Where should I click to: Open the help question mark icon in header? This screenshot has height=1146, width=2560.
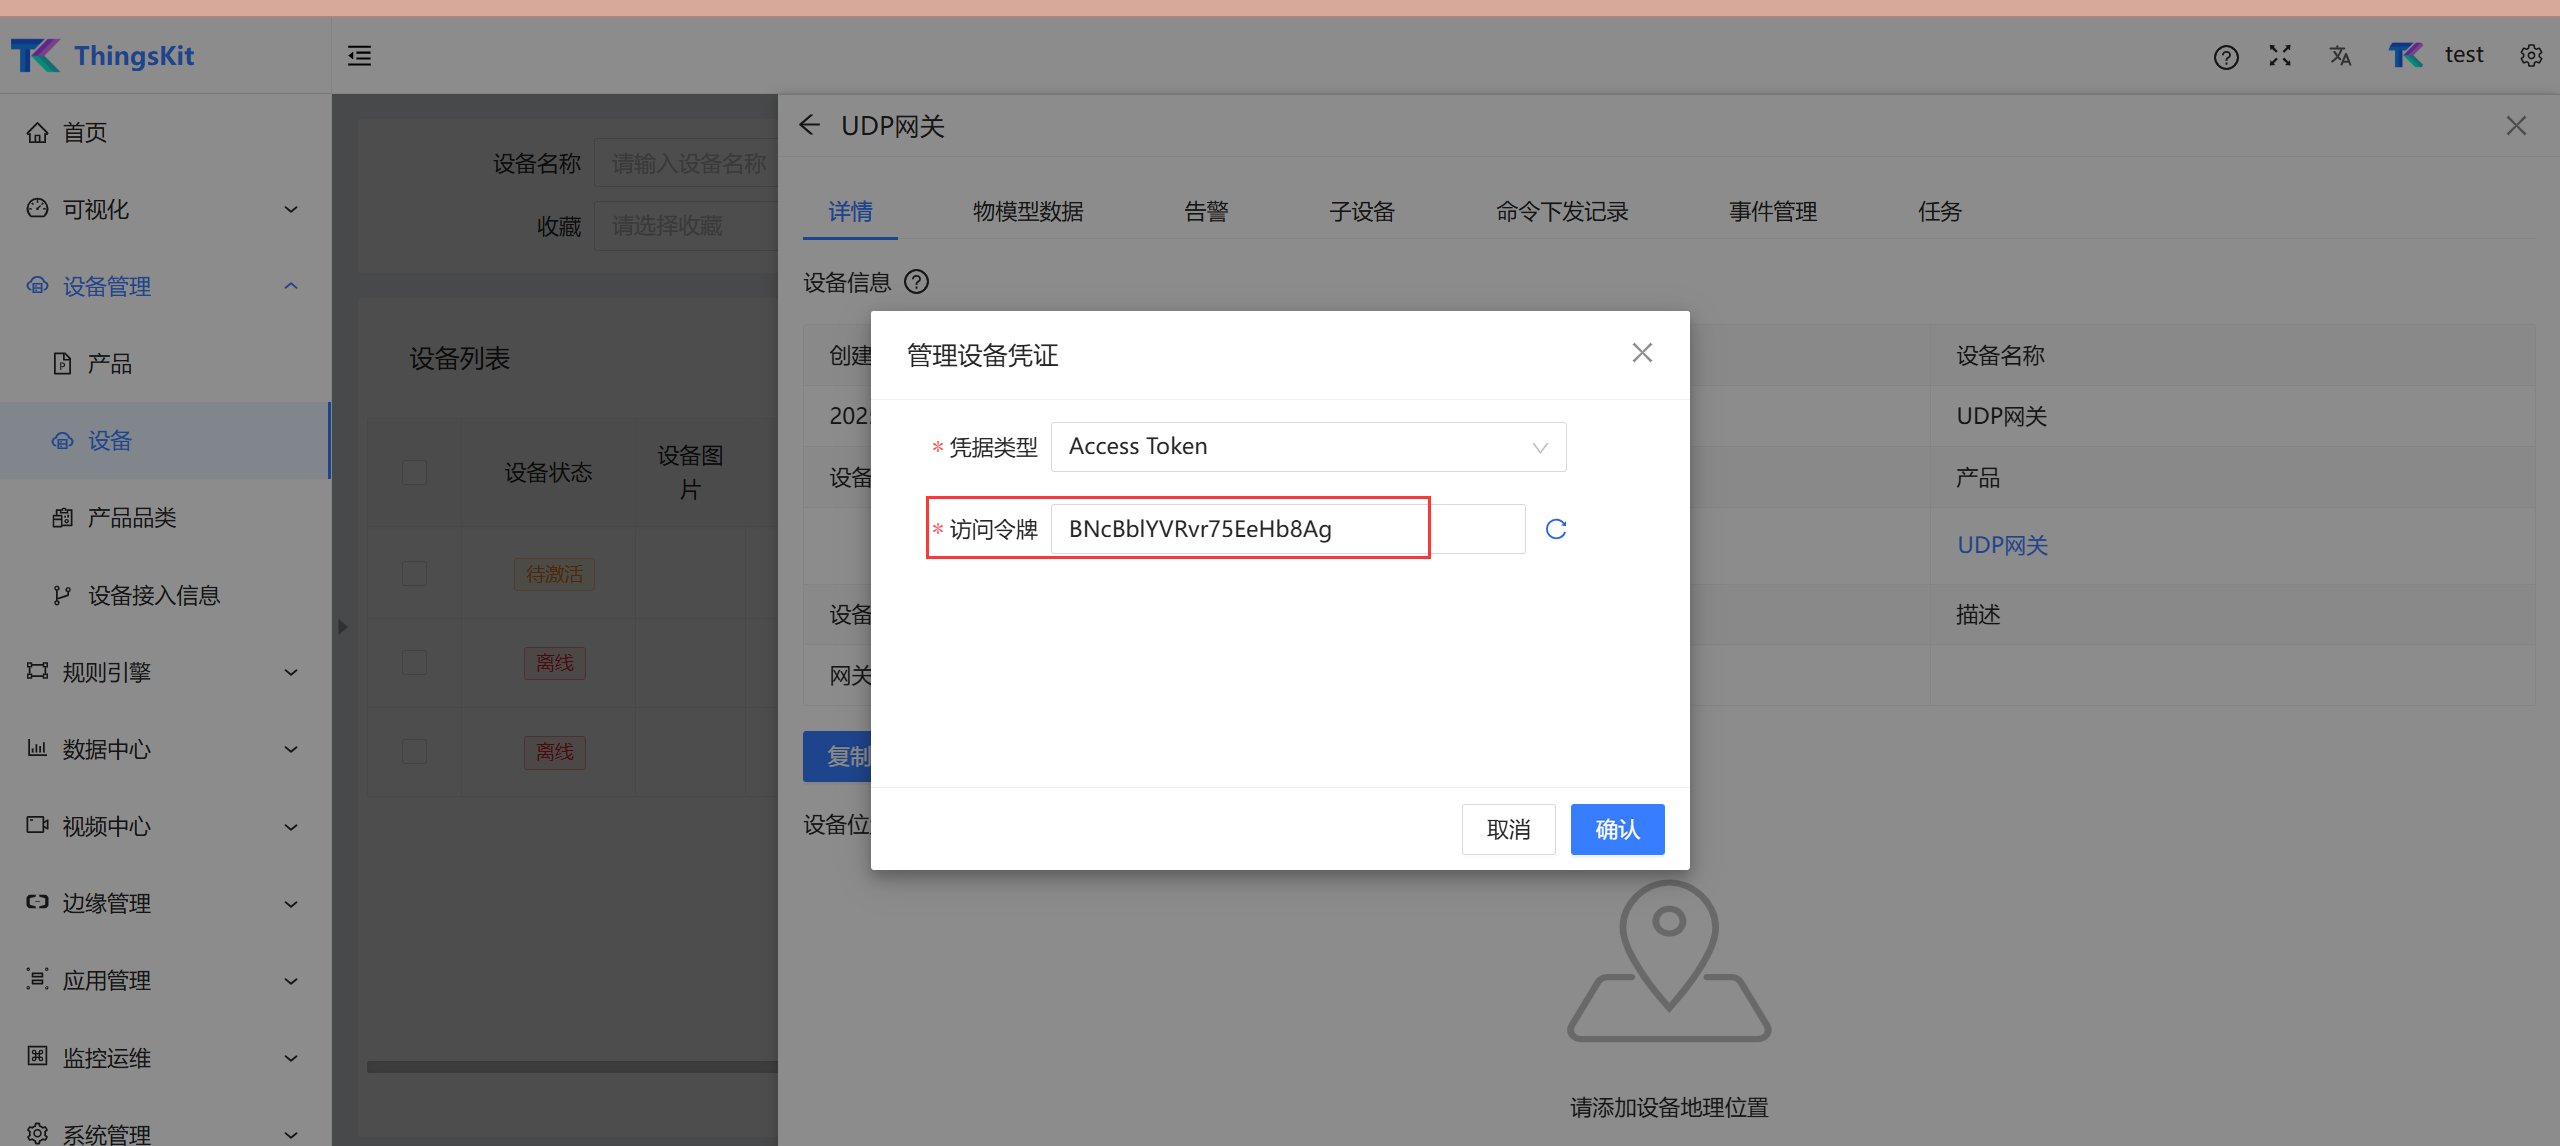coord(2226,57)
